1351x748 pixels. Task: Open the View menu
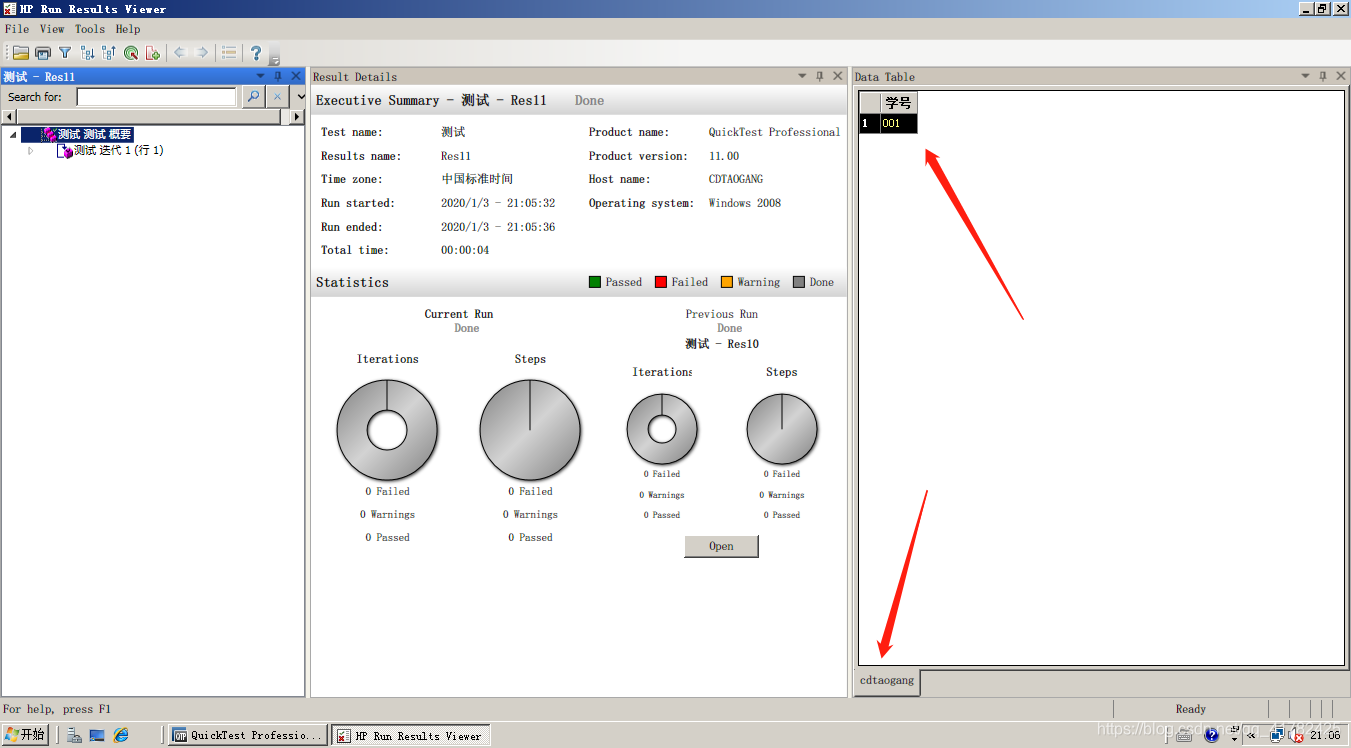click(x=52, y=29)
